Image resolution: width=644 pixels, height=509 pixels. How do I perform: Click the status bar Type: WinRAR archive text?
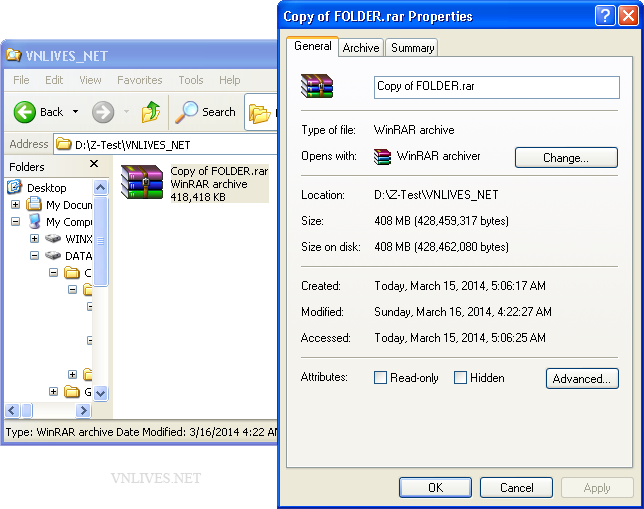pyautogui.click(x=60, y=432)
